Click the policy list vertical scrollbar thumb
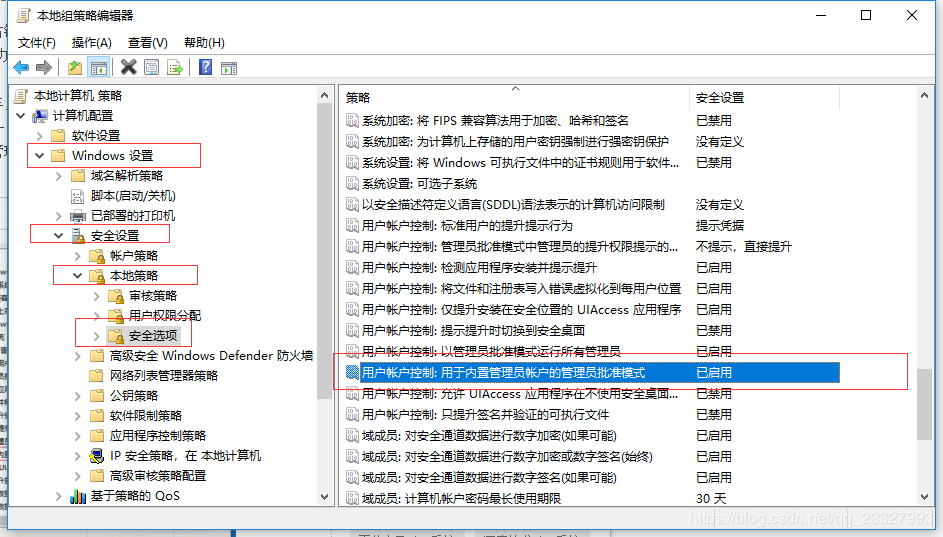Screen dimensions: 943x537 (x=924, y=404)
